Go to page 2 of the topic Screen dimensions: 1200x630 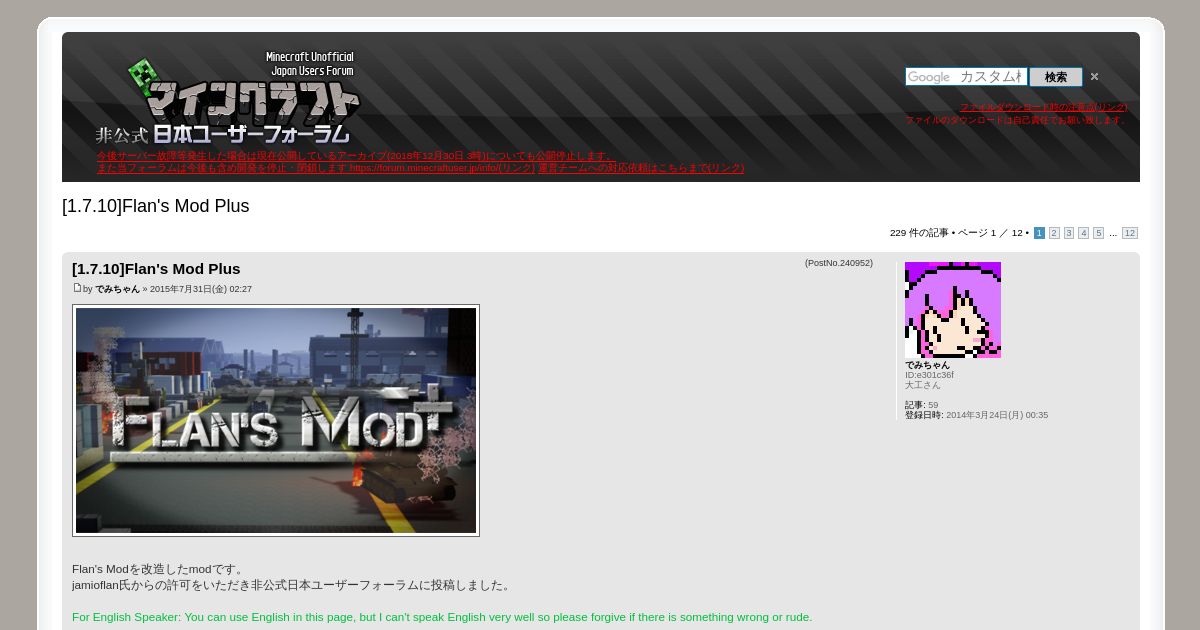coord(1054,233)
